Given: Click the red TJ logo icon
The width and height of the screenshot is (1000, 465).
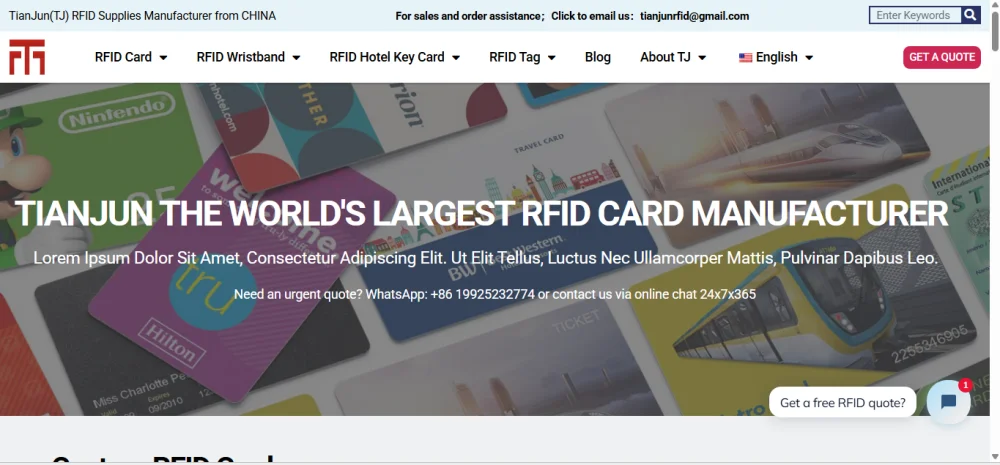Looking at the screenshot, I should [x=27, y=57].
